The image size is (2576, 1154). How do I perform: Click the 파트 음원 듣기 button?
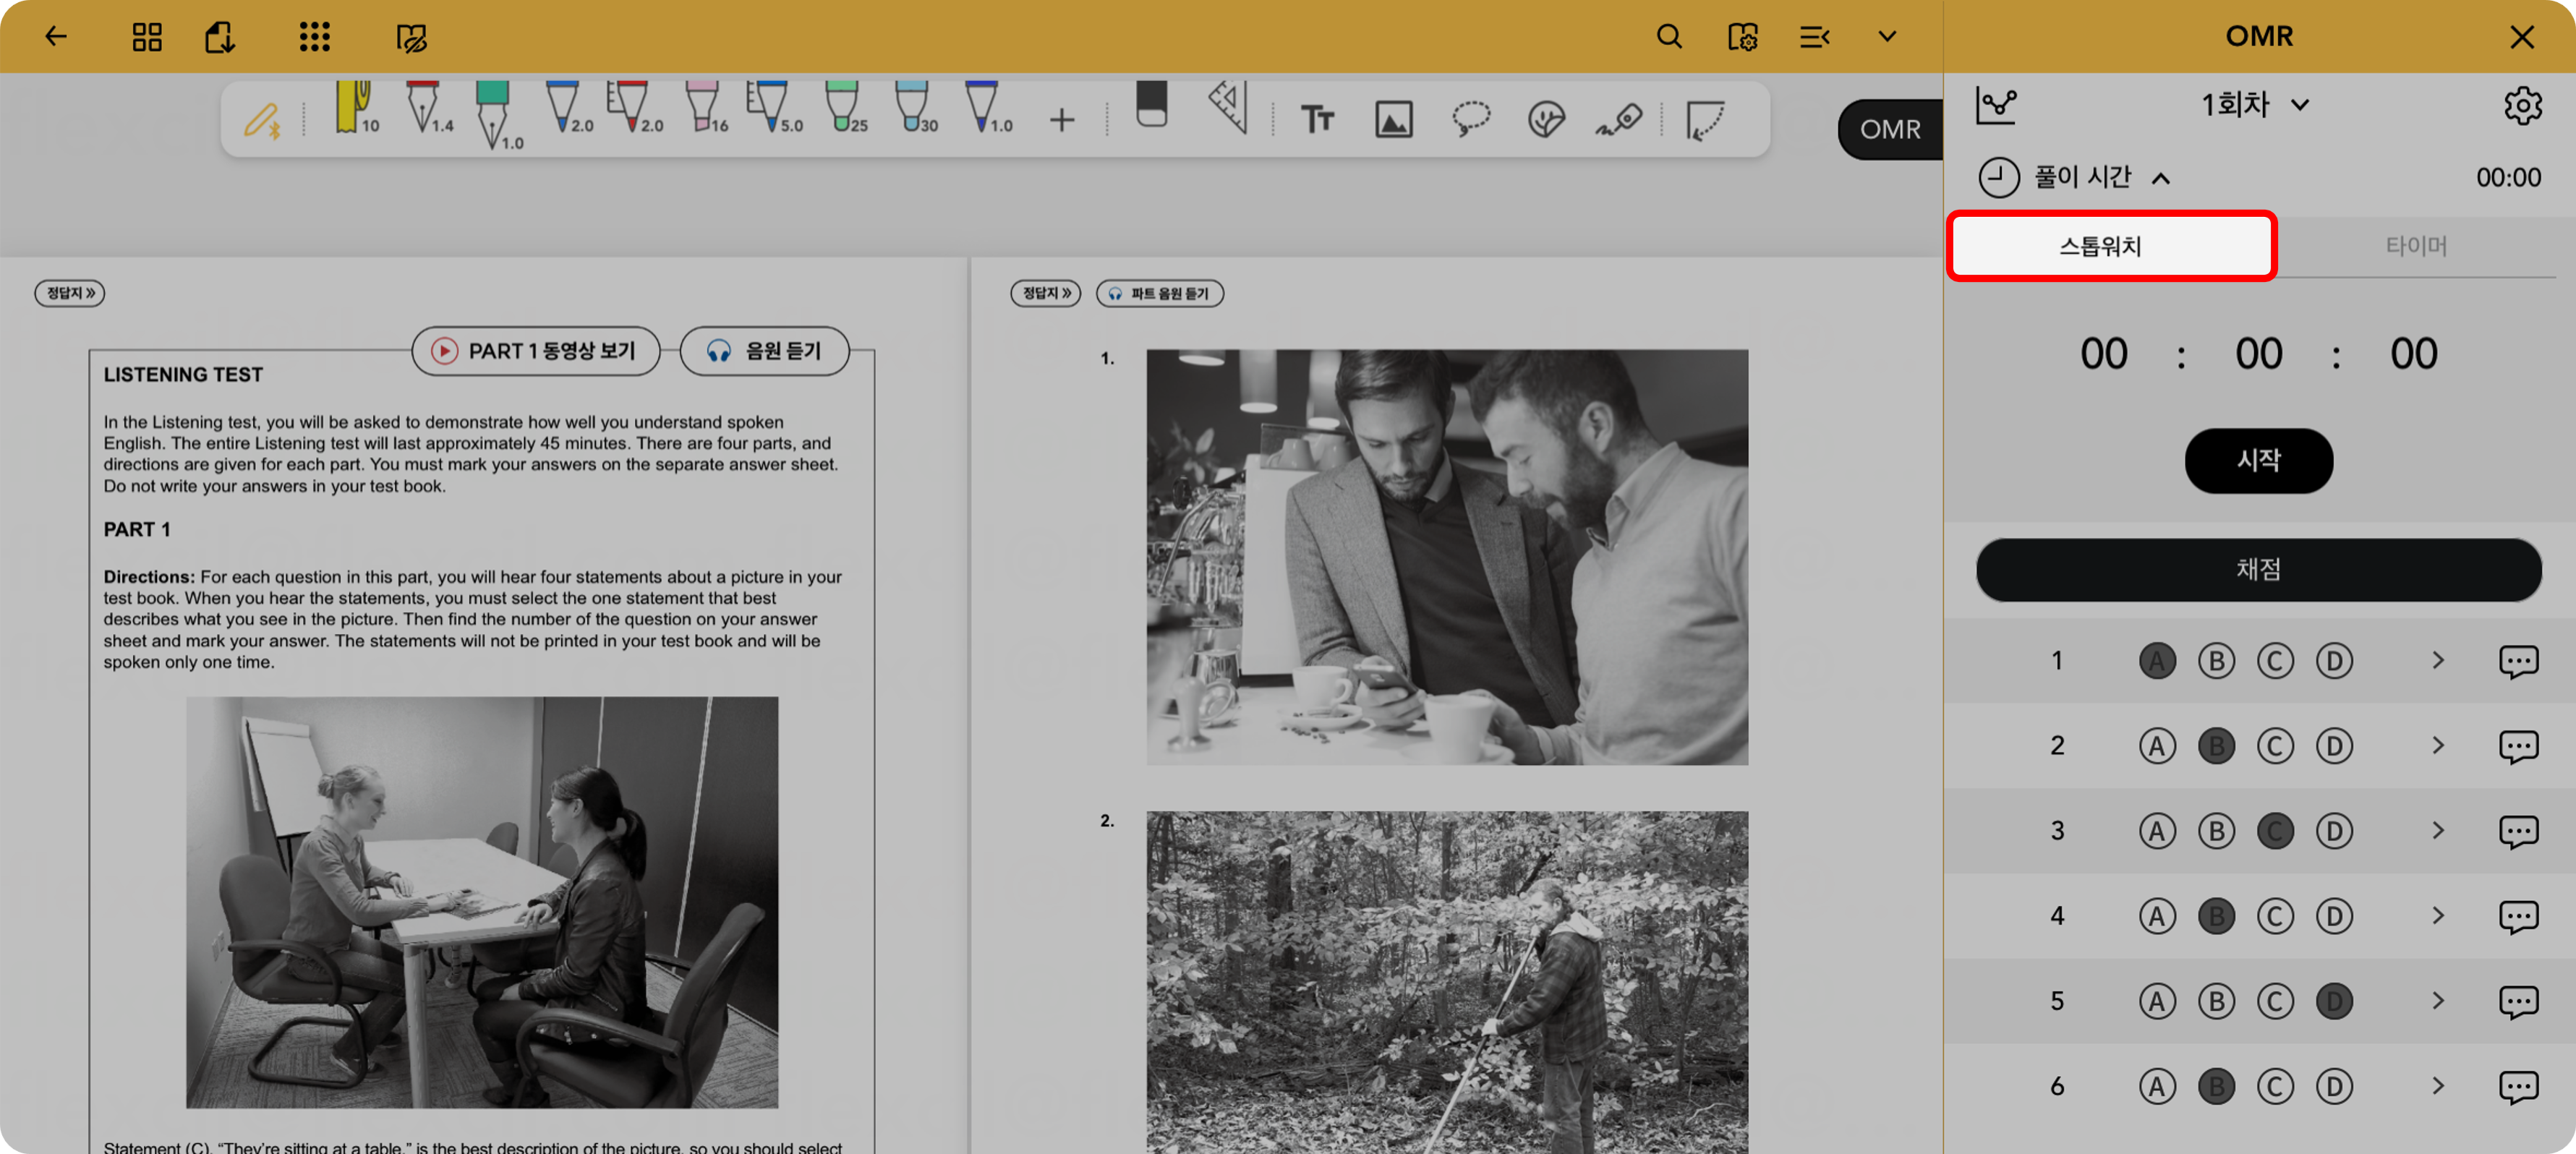tap(1160, 293)
